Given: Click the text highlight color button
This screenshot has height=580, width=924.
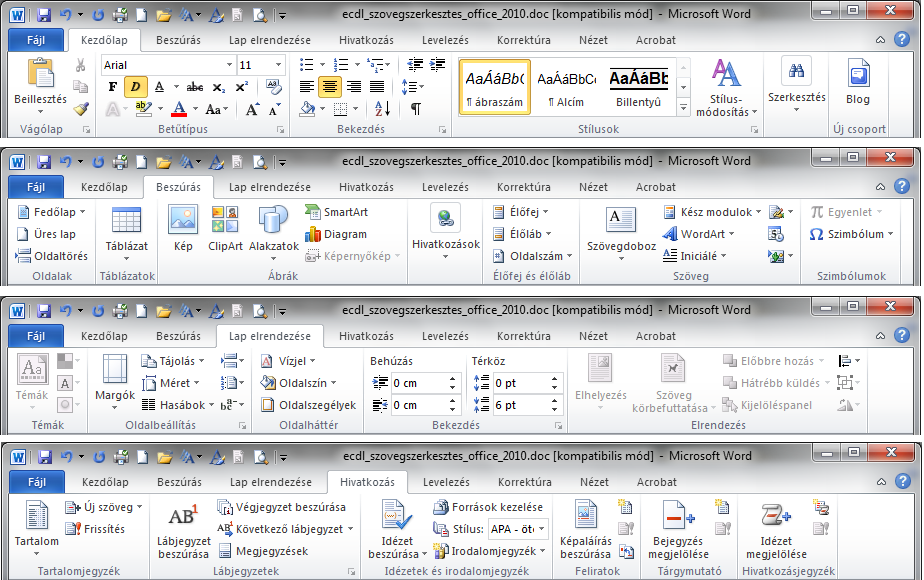Looking at the screenshot, I should pyautogui.click(x=143, y=109).
